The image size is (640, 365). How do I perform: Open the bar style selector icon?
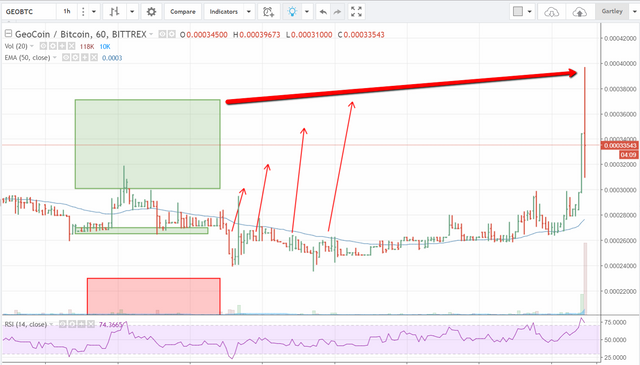114,12
